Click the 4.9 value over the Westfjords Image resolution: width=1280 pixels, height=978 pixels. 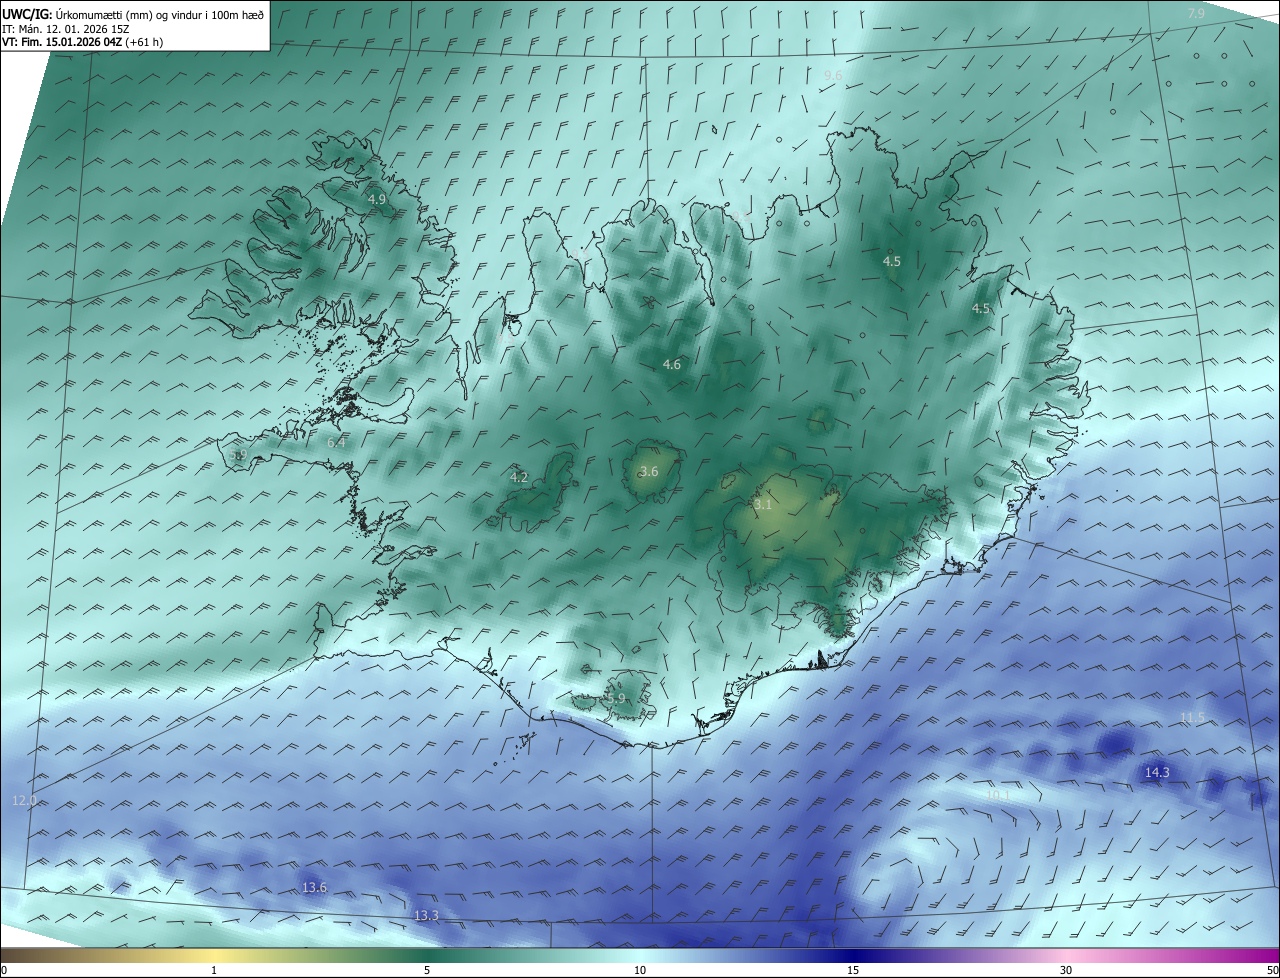[377, 200]
